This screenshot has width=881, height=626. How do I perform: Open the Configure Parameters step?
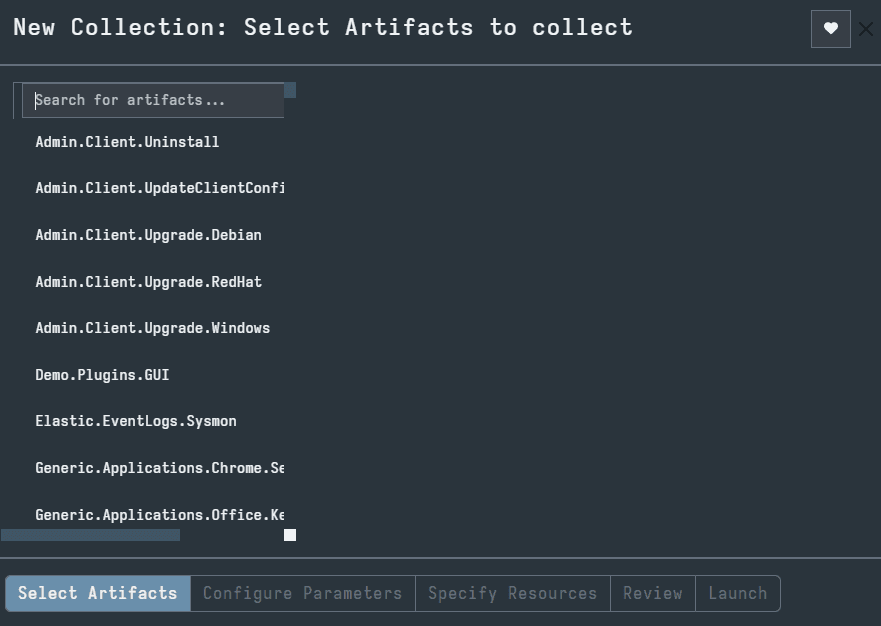(x=302, y=593)
